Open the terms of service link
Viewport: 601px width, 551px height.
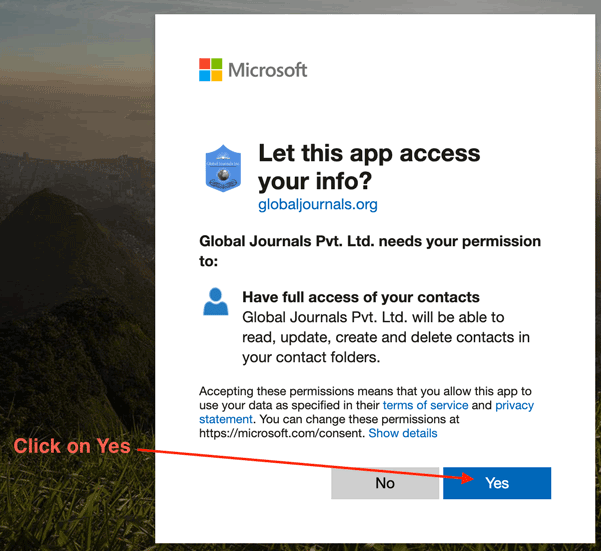425,405
